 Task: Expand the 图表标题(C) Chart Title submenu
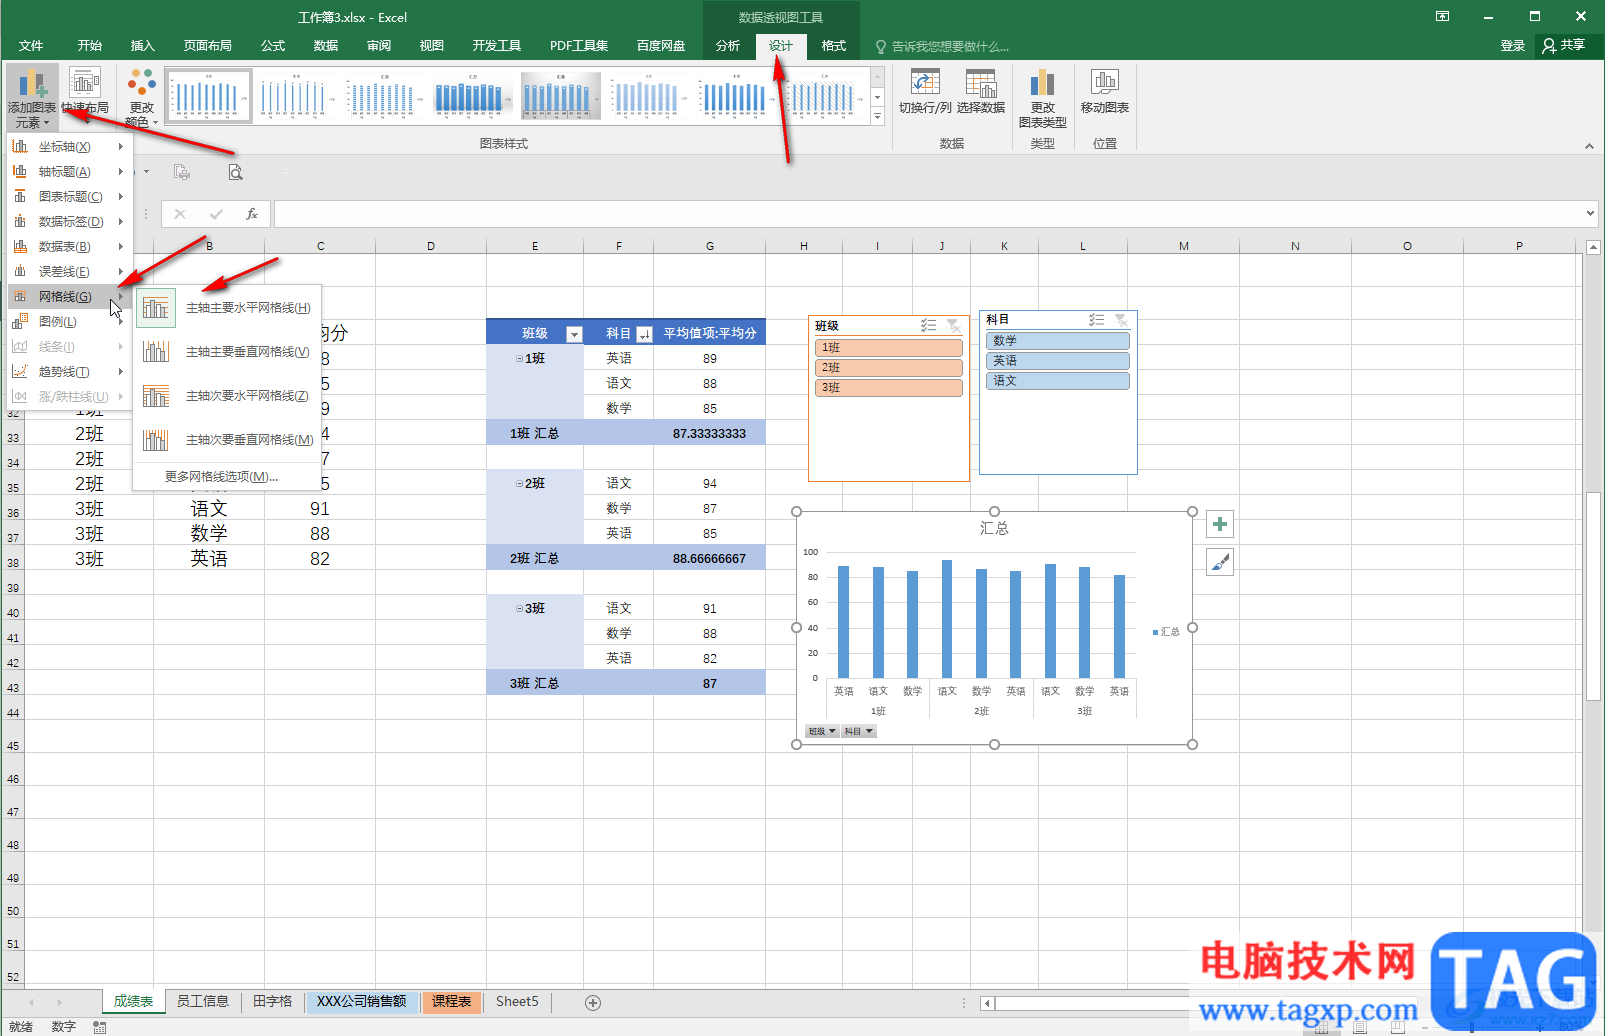pyautogui.click(x=70, y=197)
